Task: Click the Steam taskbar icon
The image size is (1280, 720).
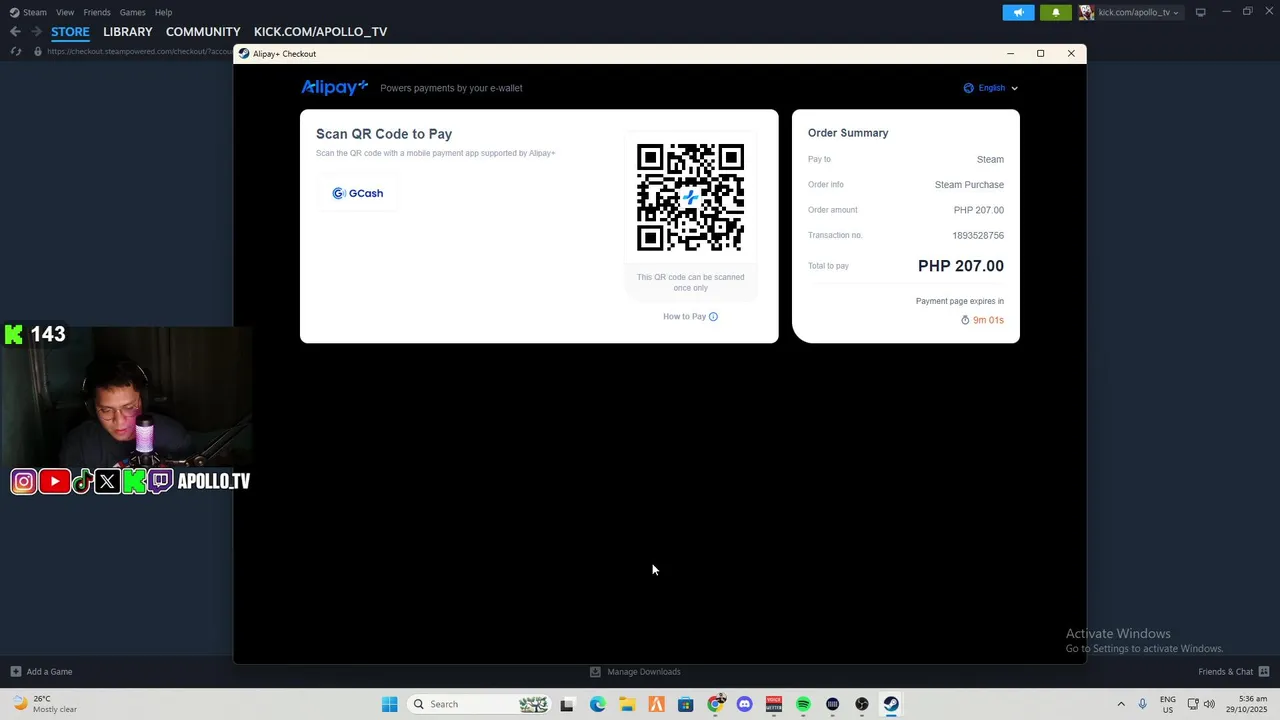Action: [x=891, y=704]
